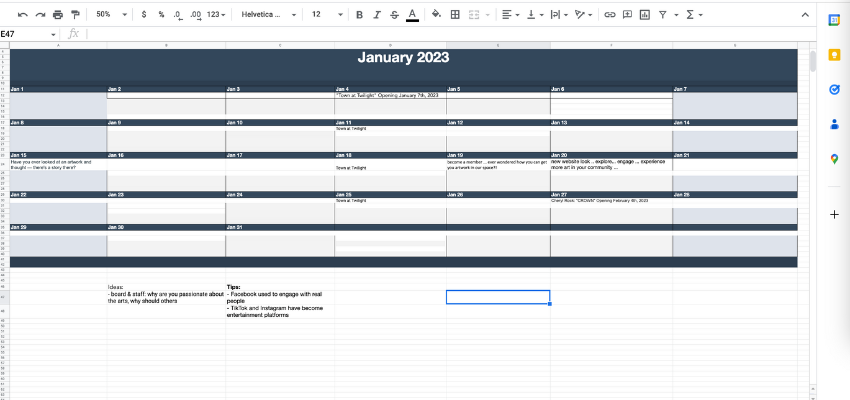Open the text rotation dropdown
The width and height of the screenshot is (850, 400).
pyautogui.click(x=583, y=15)
